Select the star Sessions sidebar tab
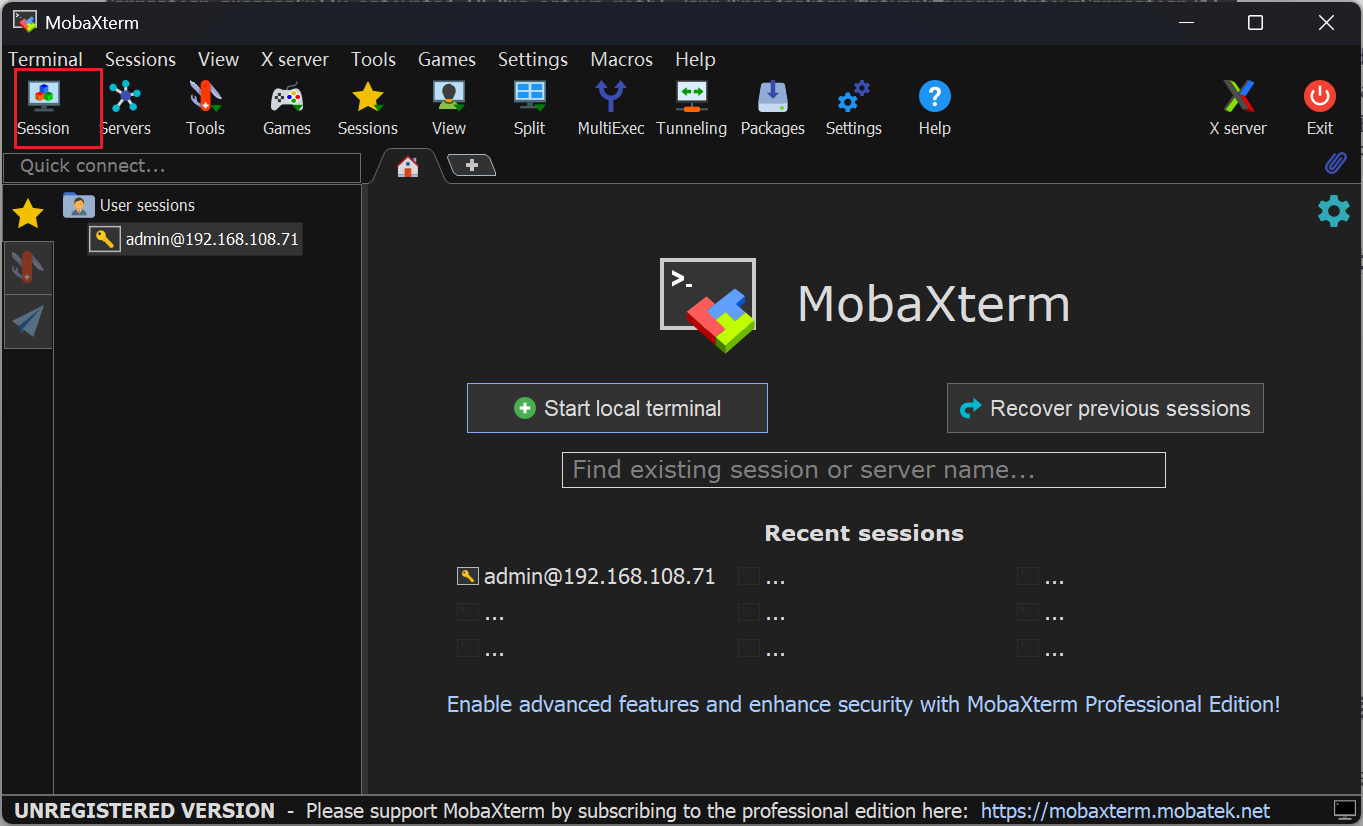The height and width of the screenshot is (826, 1363). point(28,213)
